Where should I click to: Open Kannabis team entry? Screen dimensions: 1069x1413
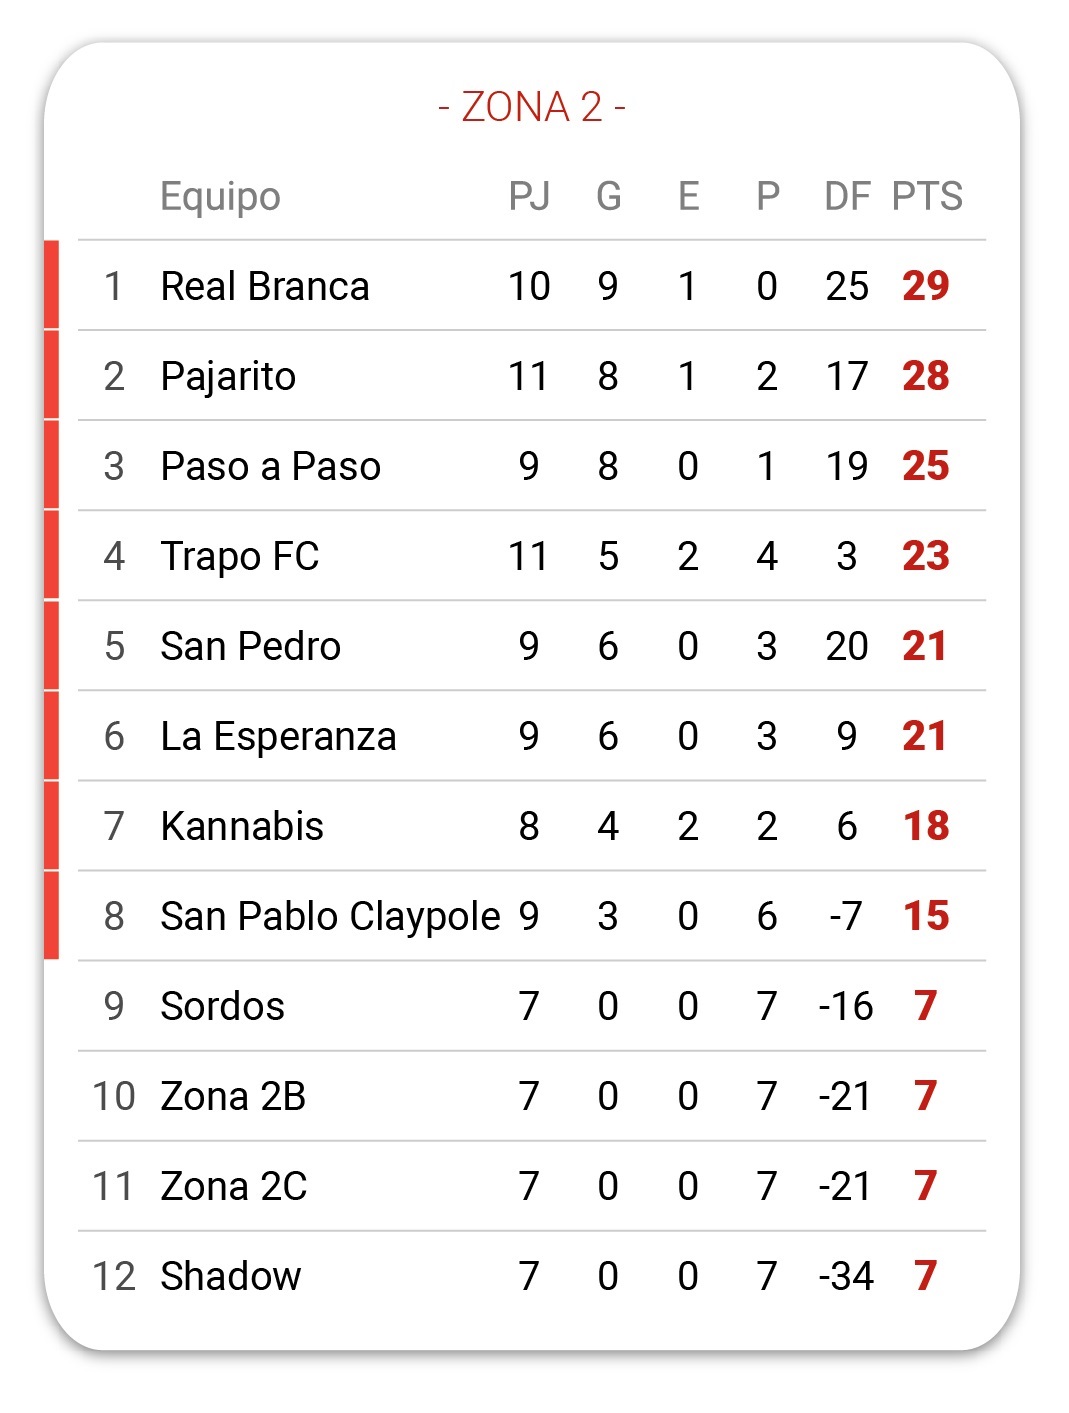(532, 826)
